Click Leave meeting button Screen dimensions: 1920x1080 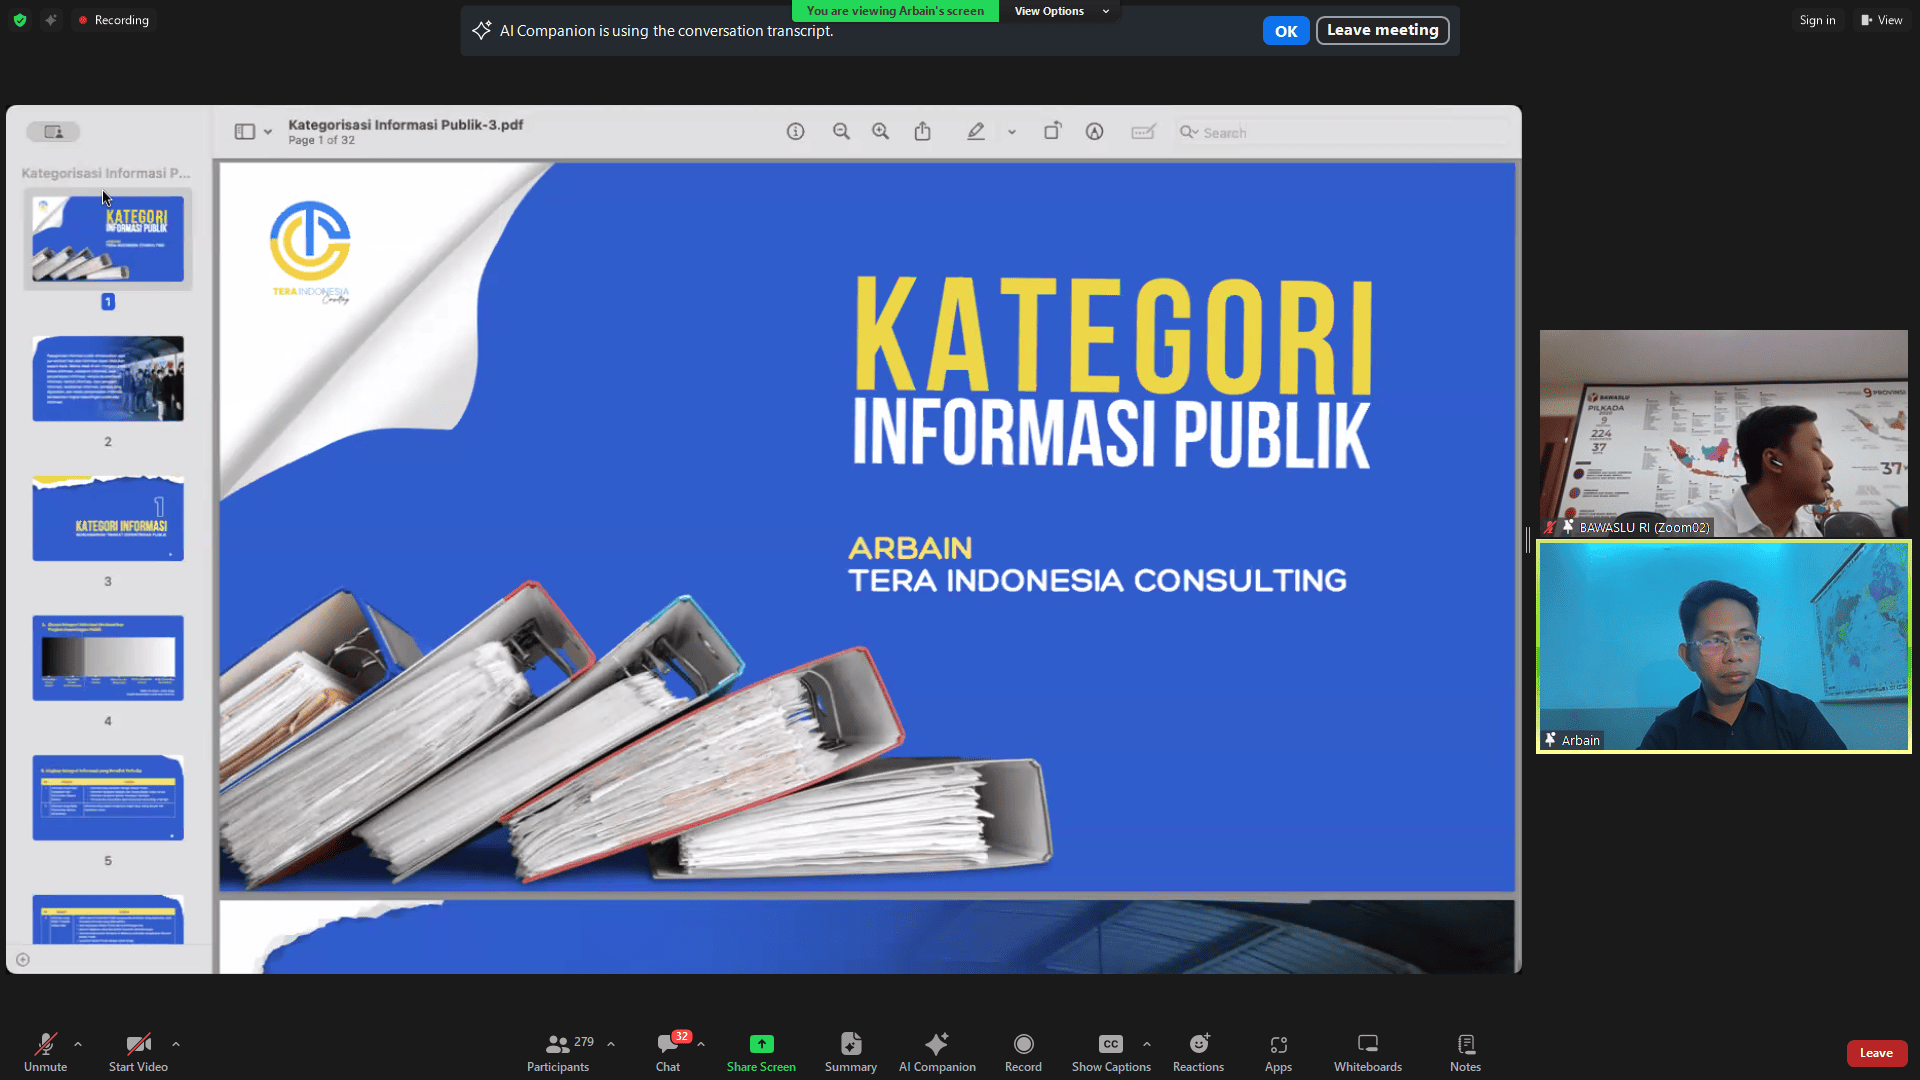click(x=1382, y=30)
